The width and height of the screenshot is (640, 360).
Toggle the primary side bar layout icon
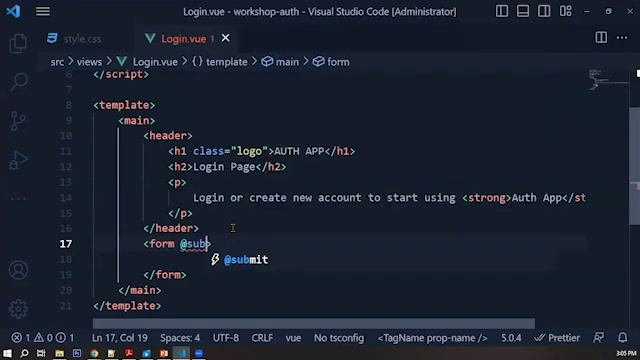502,11
